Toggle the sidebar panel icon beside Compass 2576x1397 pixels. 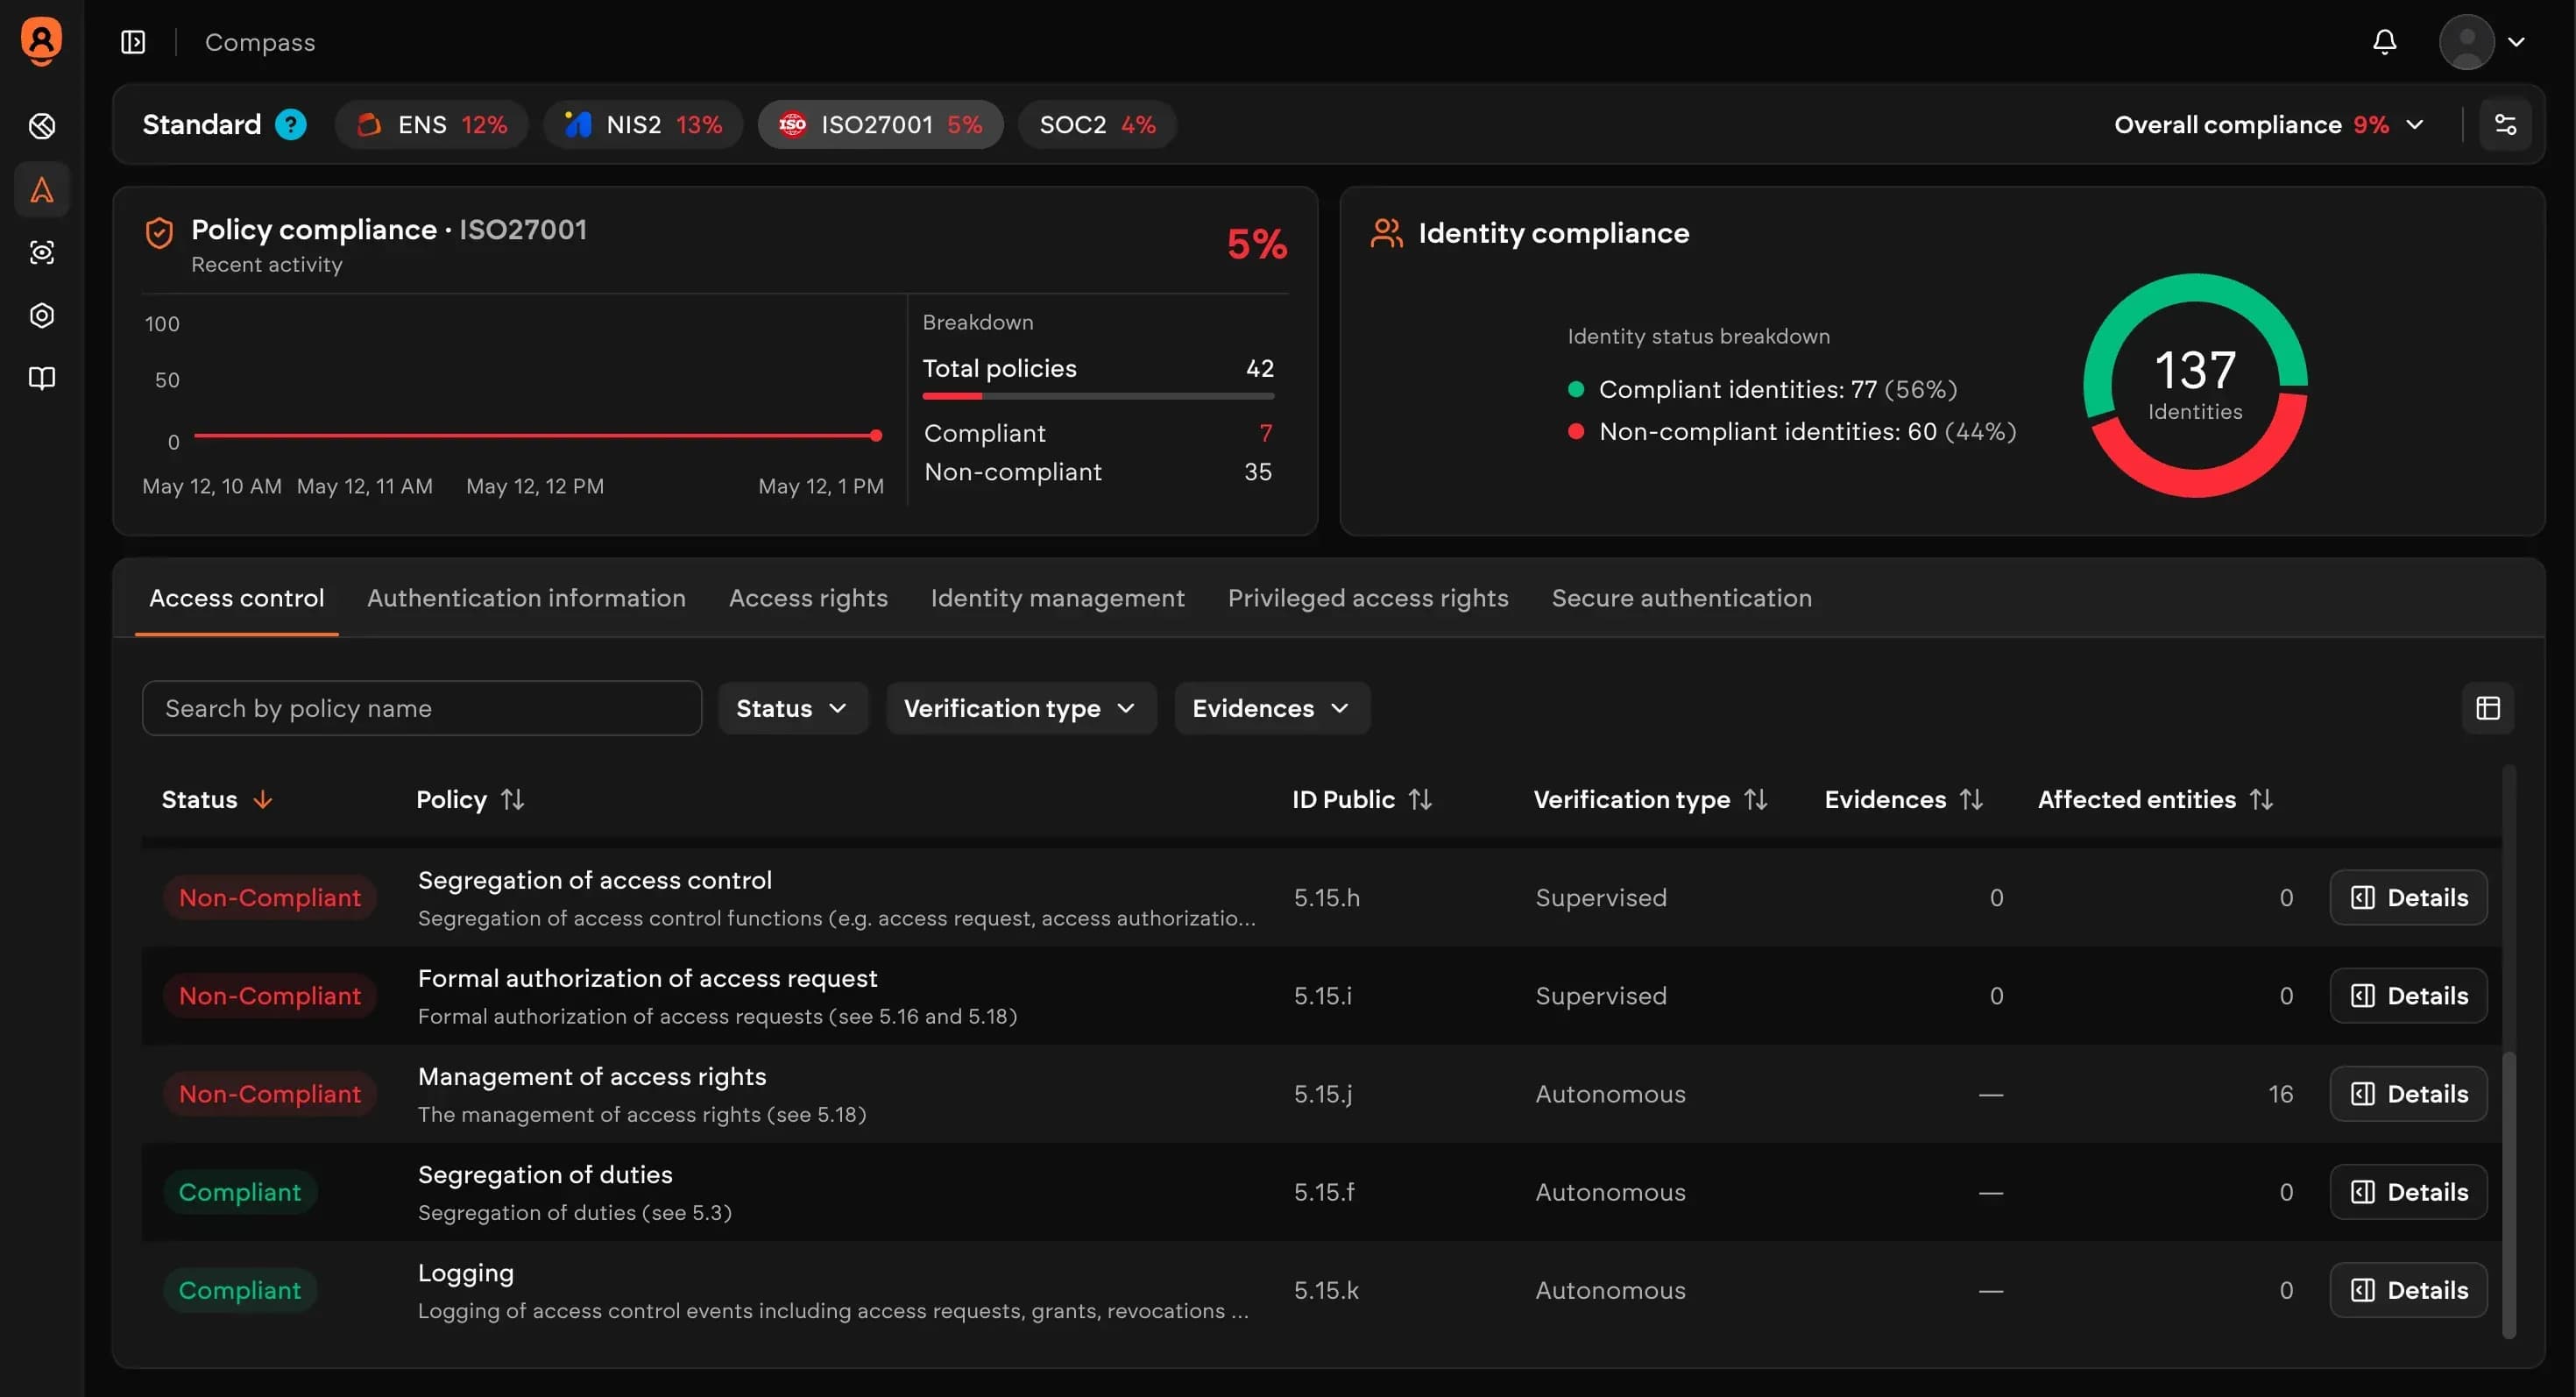point(133,42)
